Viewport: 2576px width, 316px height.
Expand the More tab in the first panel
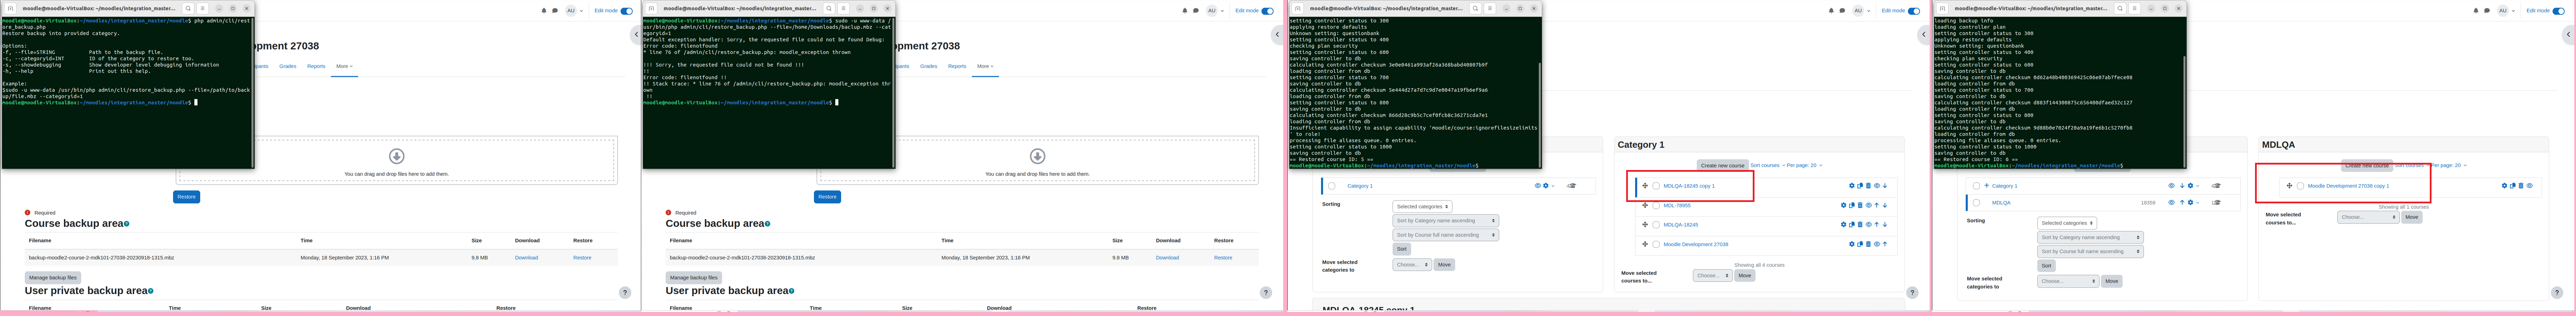click(344, 66)
